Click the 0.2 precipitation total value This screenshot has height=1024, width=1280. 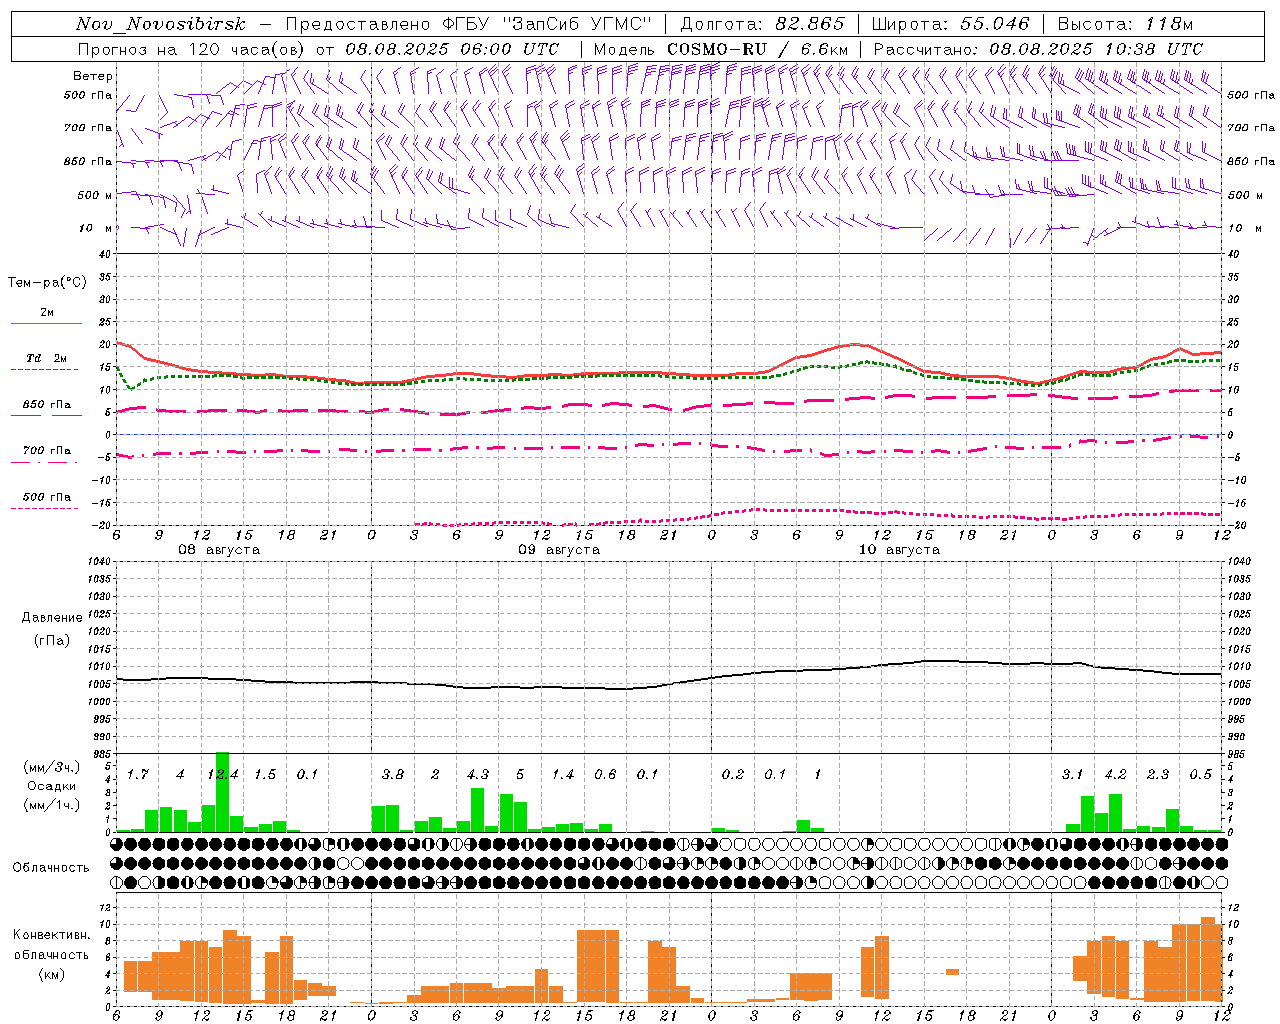[733, 775]
